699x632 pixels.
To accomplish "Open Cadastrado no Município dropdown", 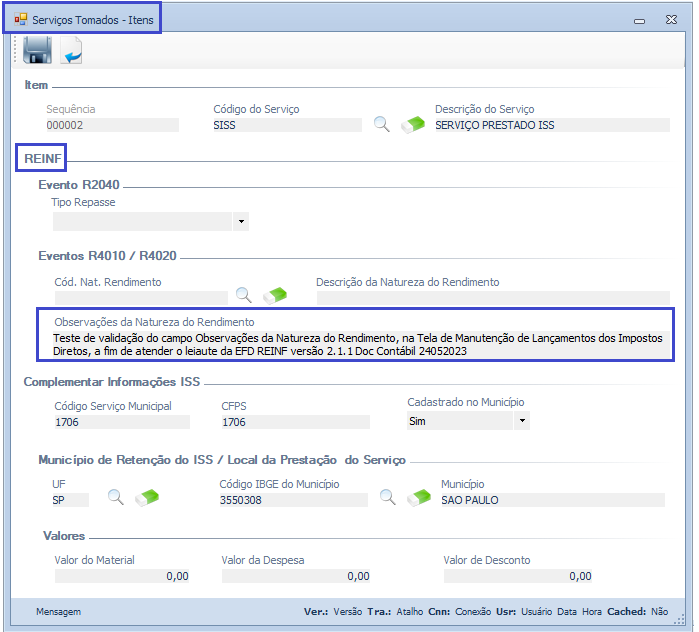I will pyautogui.click(x=521, y=422).
